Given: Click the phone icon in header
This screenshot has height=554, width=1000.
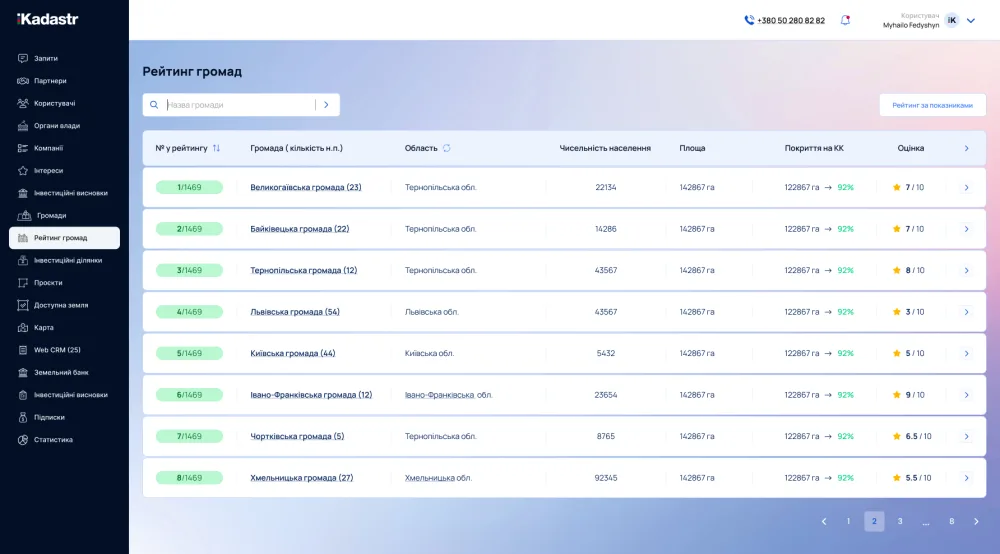Looking at the screenshot, I should point(749,20).
